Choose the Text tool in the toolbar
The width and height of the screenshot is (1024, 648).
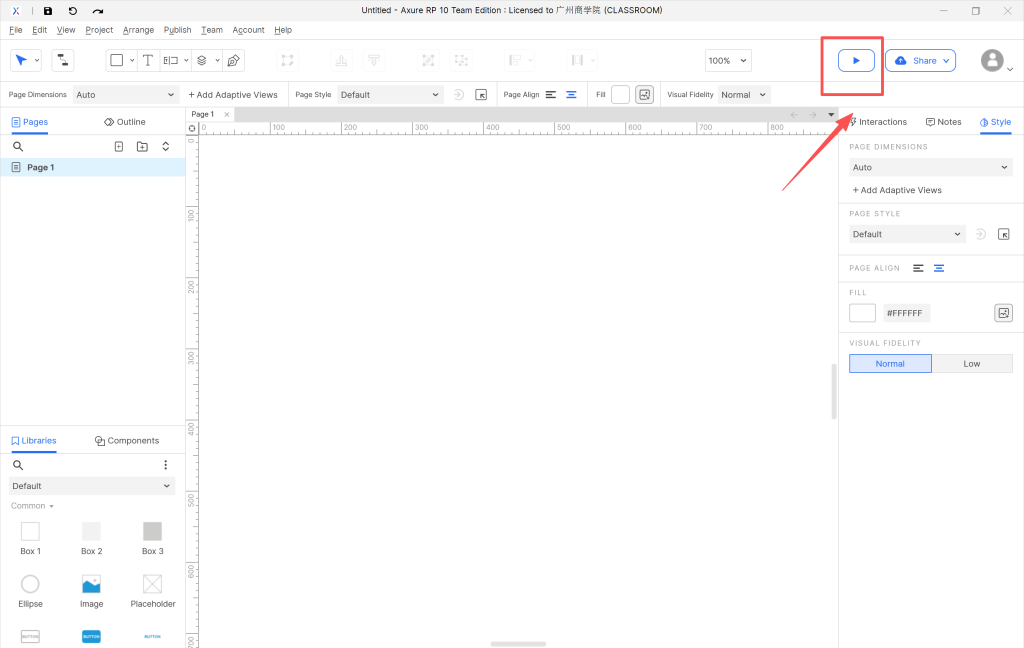pyautogui.click(x=148, y=61)
